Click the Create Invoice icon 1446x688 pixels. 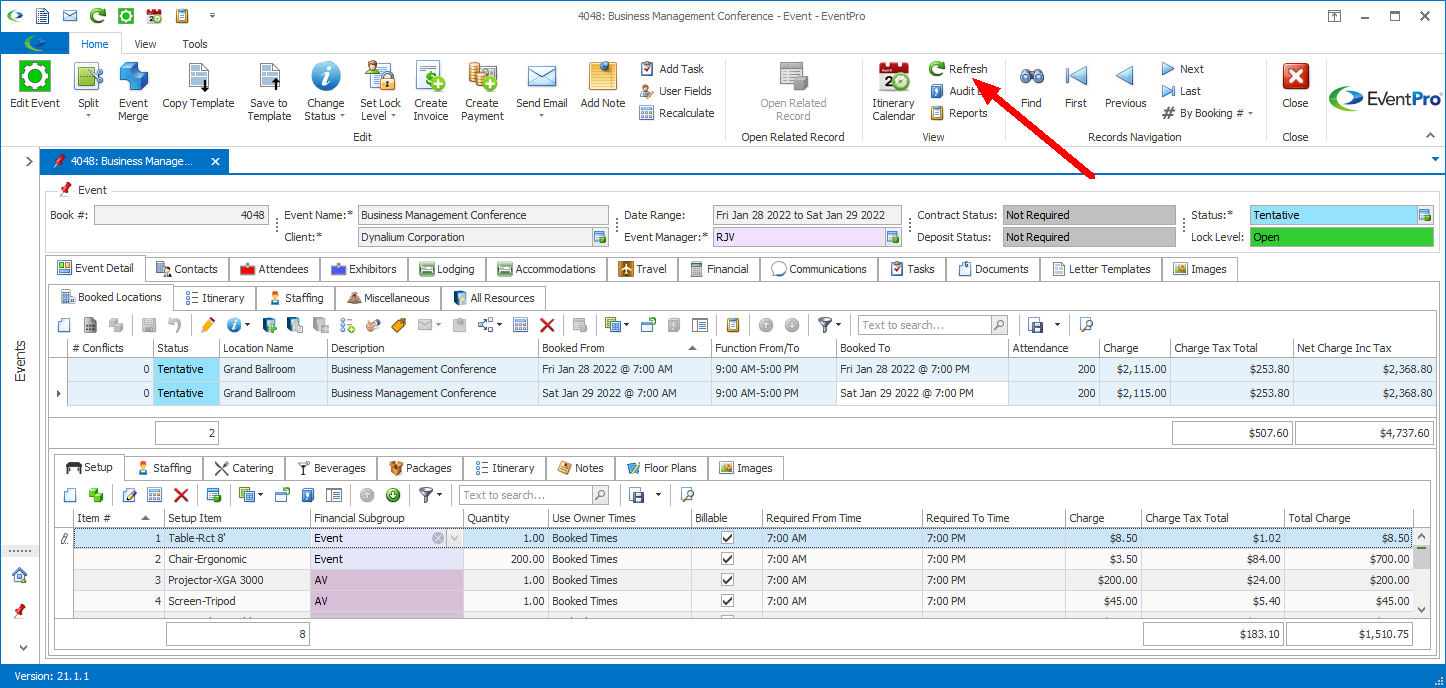point(431,78)
